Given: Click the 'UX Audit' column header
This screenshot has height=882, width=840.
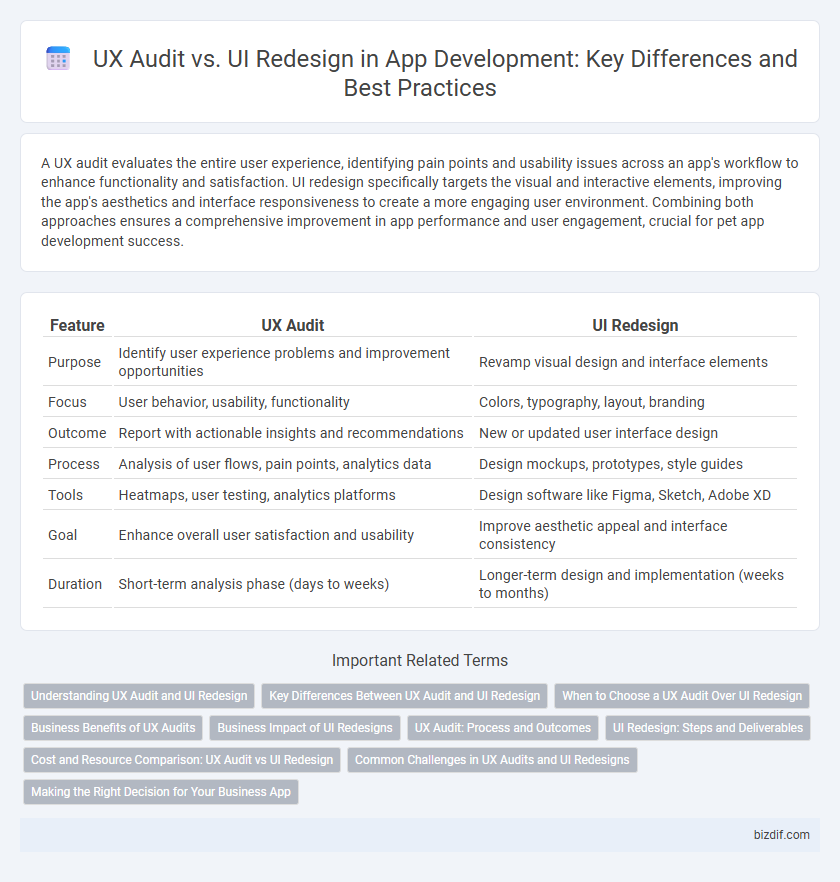Looking at the screenshot, I should [293, 325].
